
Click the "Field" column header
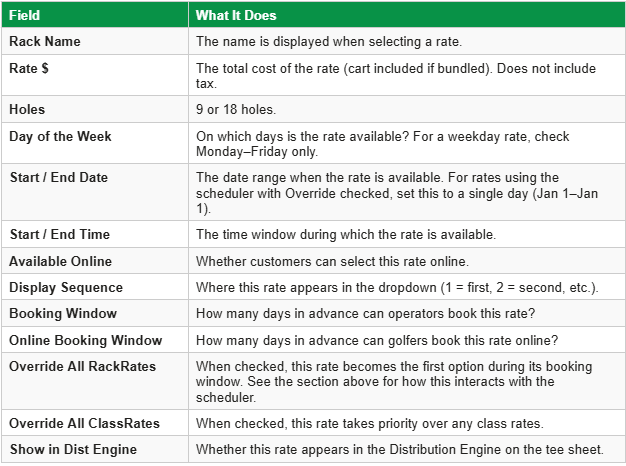click(26, 16)
